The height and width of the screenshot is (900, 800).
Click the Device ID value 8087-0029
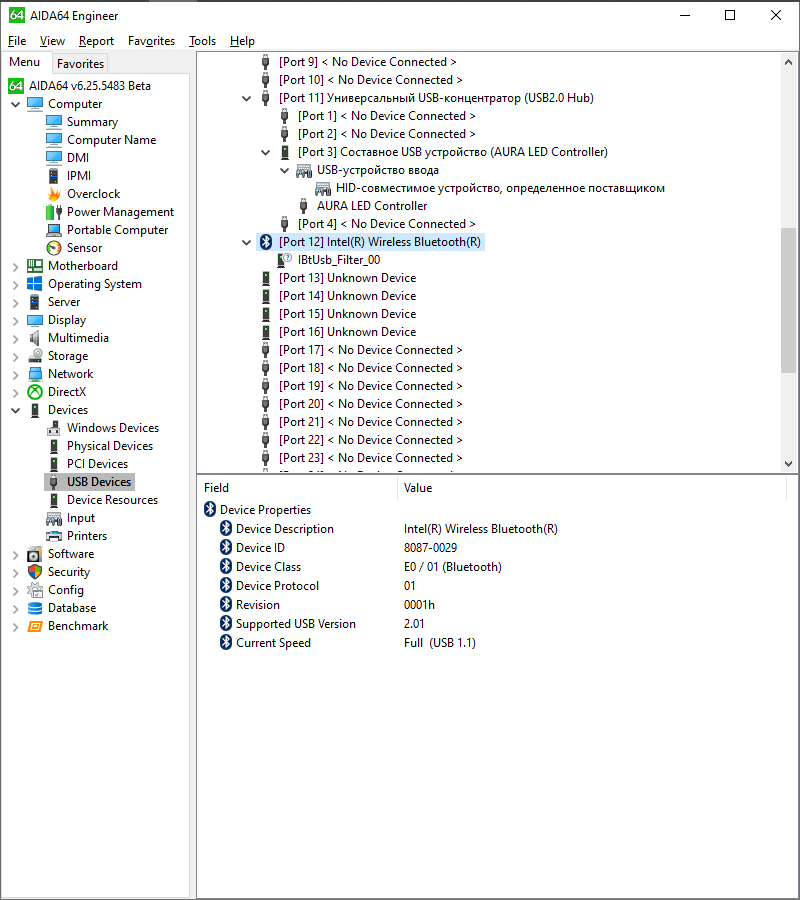point(430,548)
